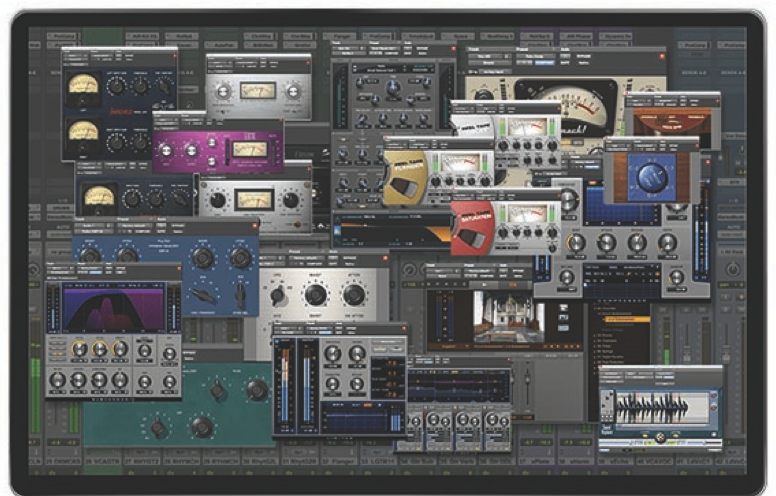This screenshot has height=496, width=776.
Task: Click upper channel input gain knob on Fairchild 670
Action: tap(117, 87)
